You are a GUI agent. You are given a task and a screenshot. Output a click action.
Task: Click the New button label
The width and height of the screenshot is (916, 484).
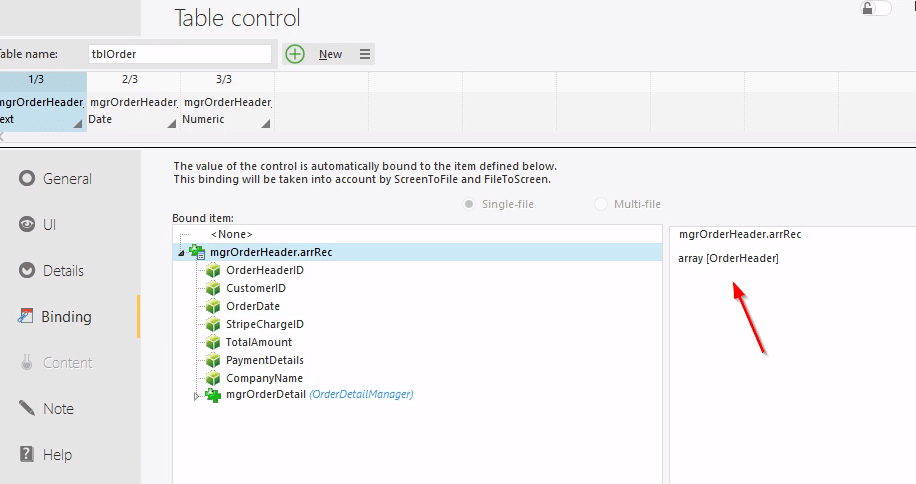(x=330, y=54)
